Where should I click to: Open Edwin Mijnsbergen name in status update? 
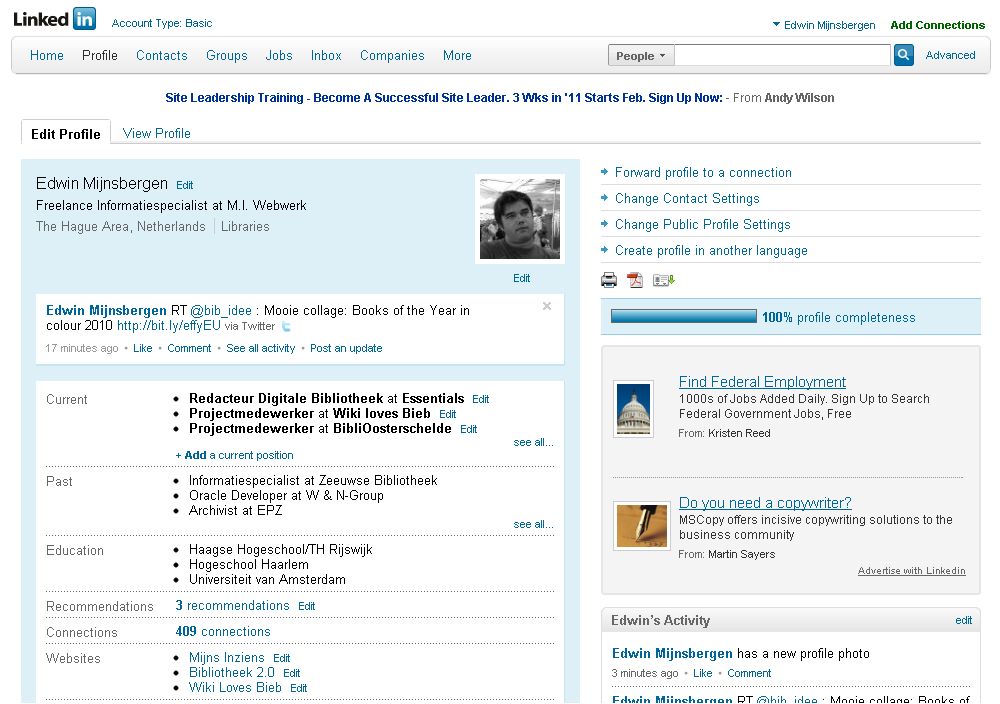[106, 311]
